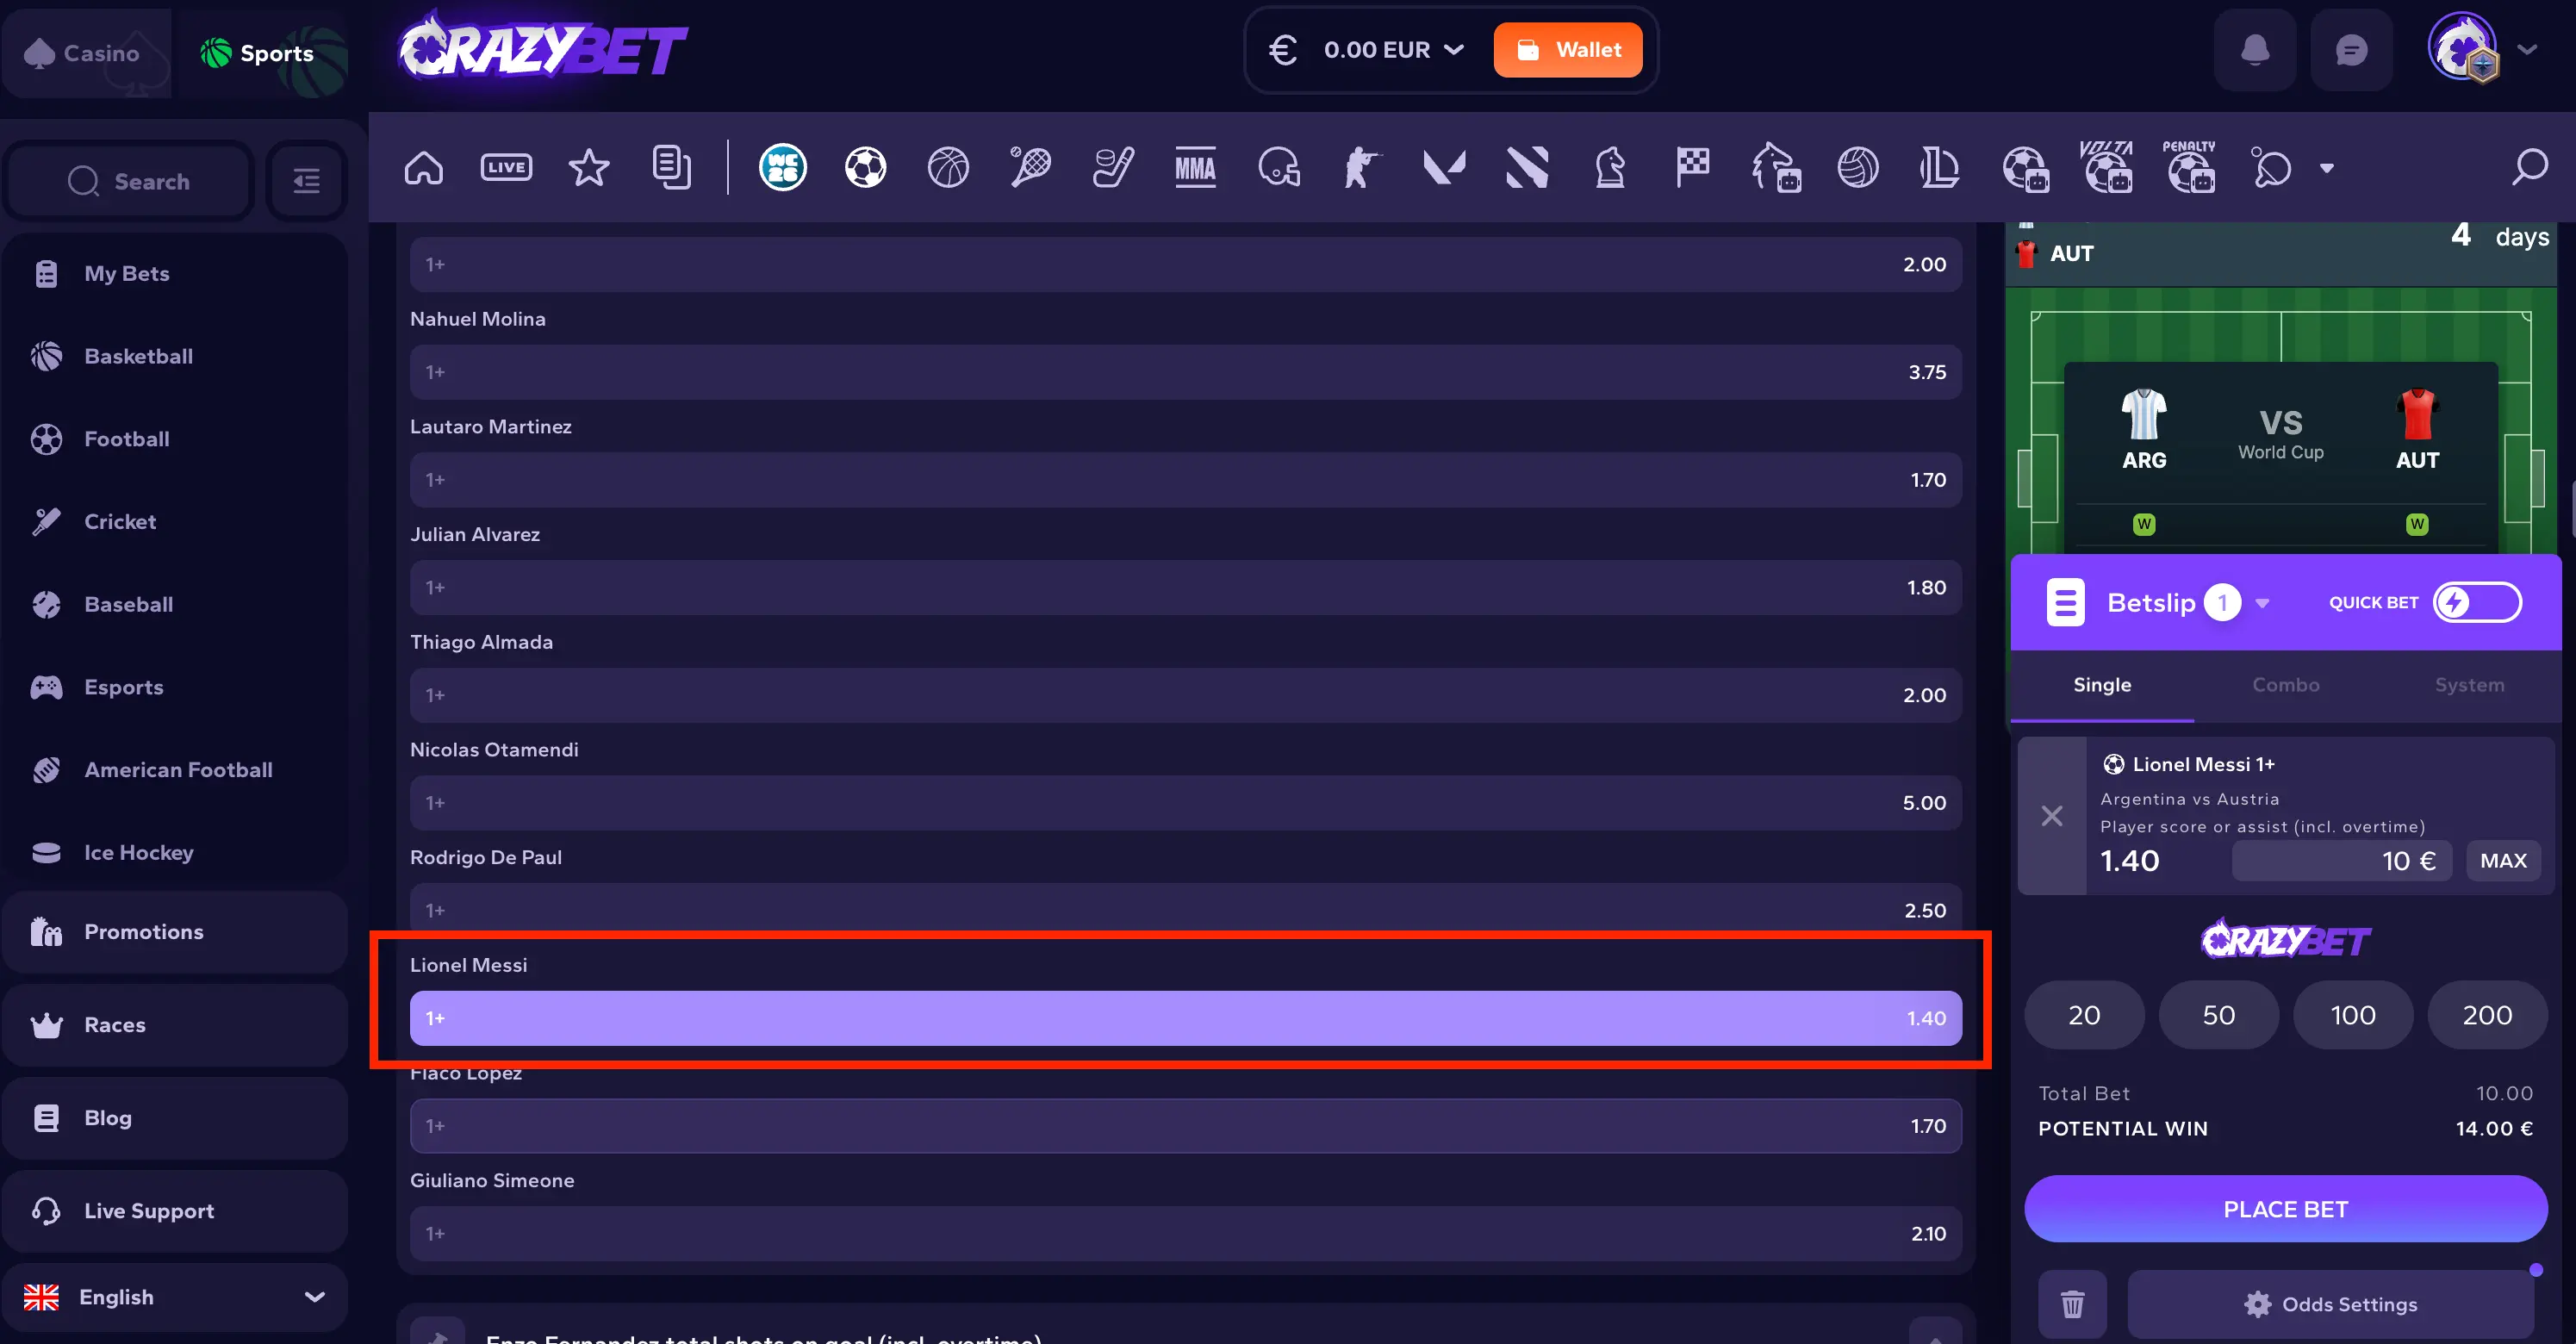The width and height of the screenshot is (2576, 1344).
Task: Open the Wallet button
Action: (1567, 50)
